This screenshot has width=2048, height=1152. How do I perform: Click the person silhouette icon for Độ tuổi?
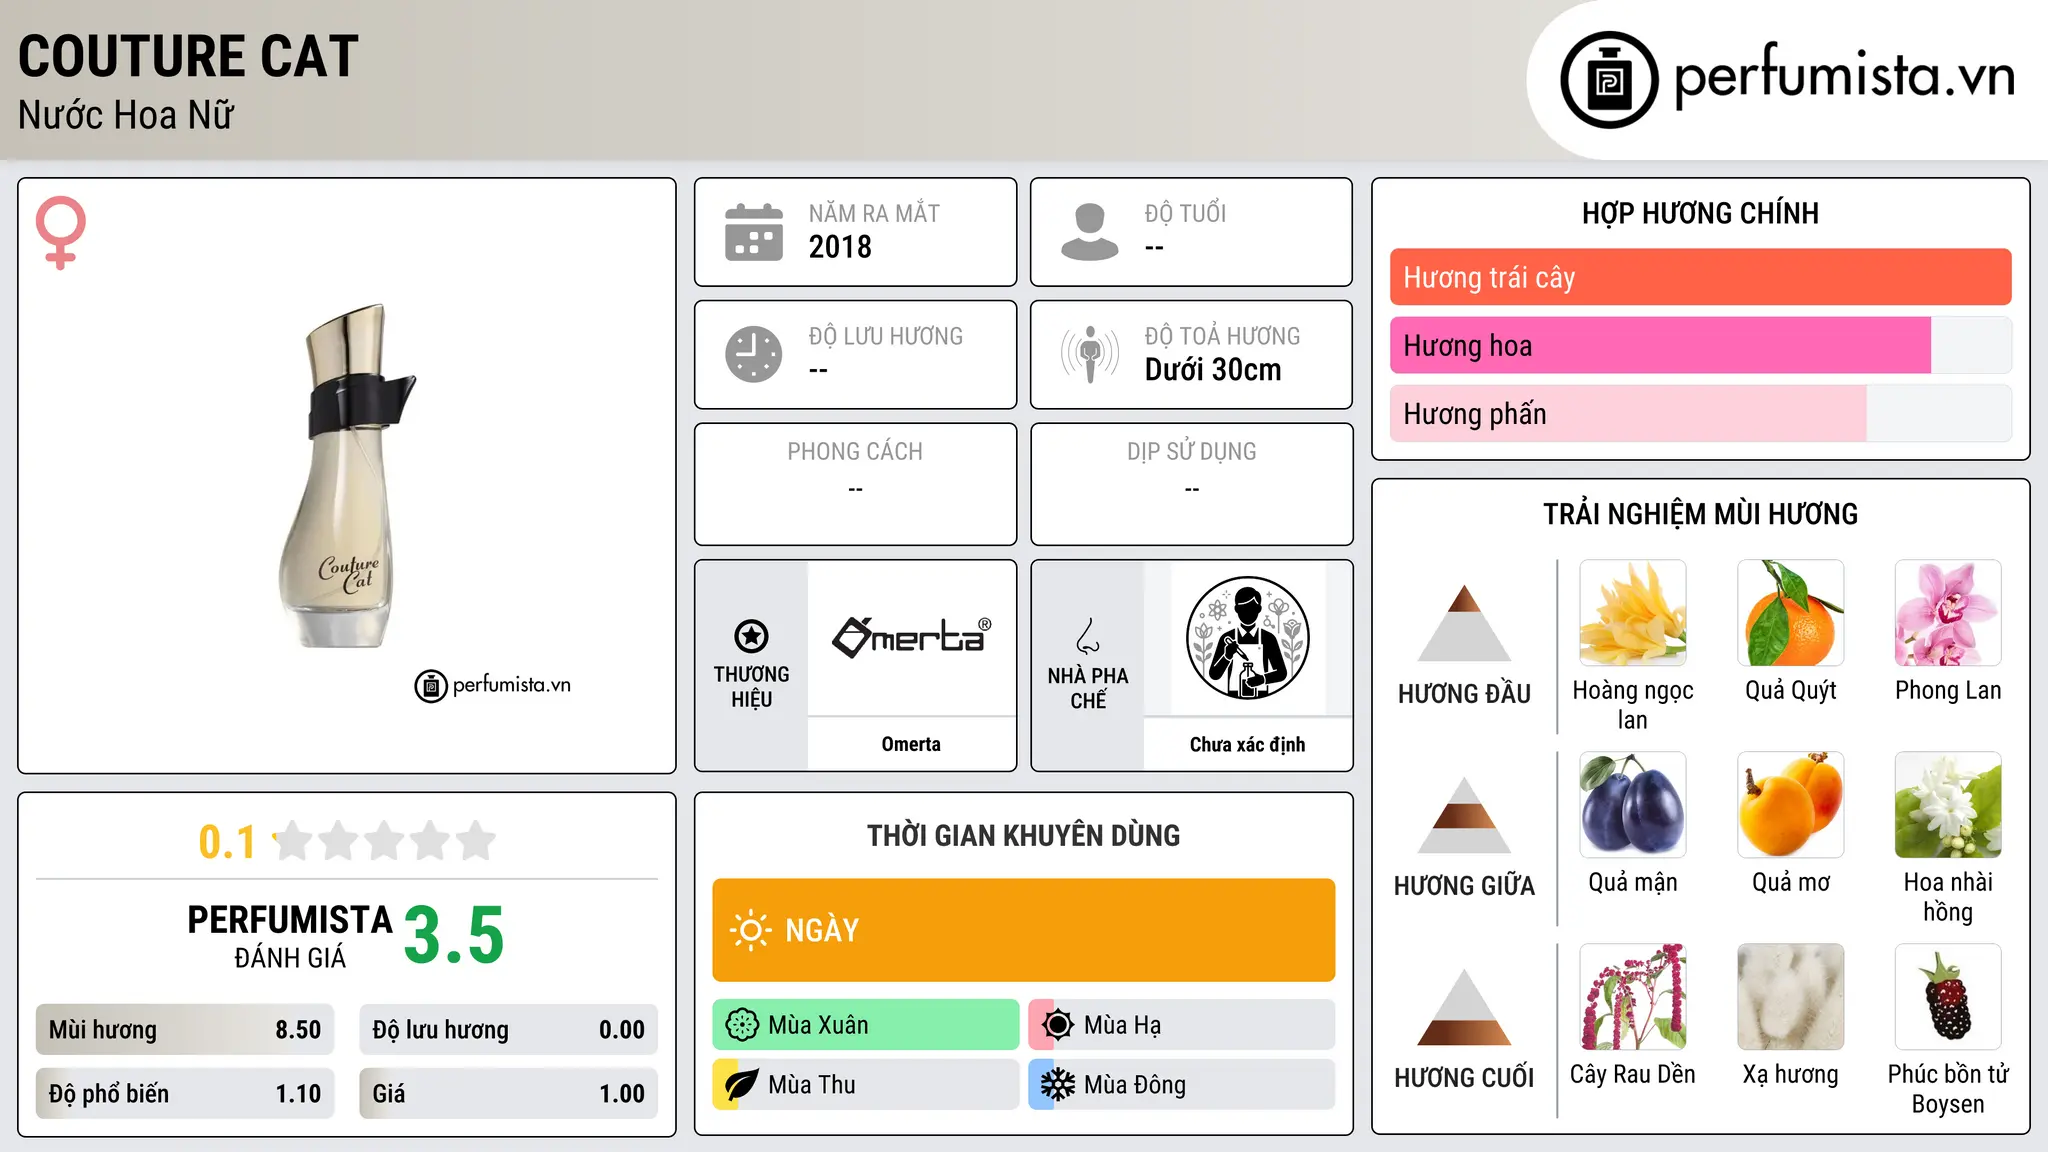(1090, 232)
